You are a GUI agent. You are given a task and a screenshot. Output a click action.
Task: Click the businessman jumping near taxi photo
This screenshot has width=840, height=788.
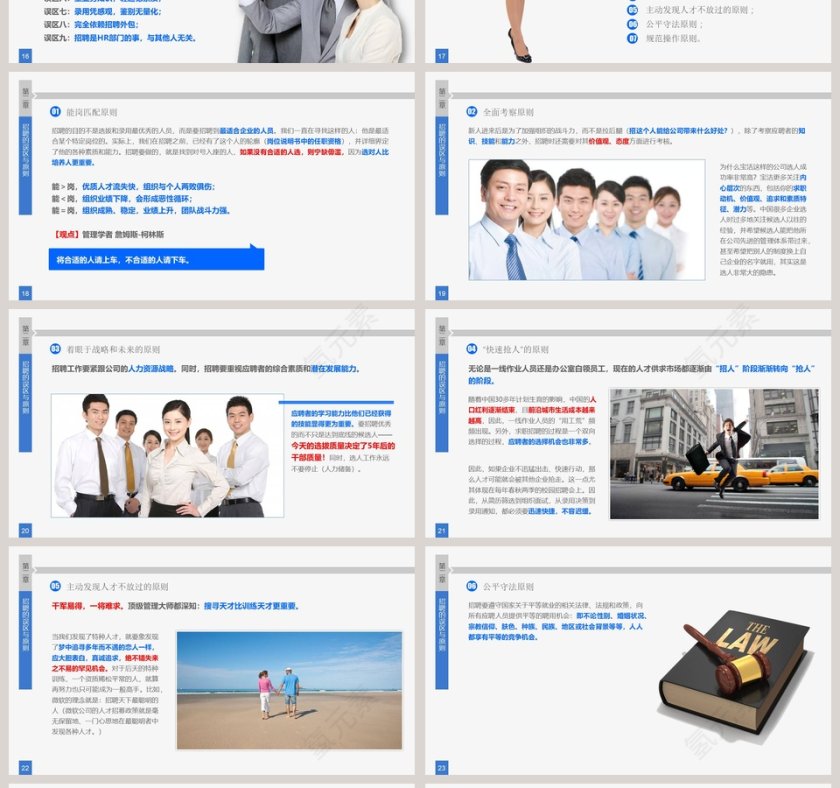(x=714, y=453)
